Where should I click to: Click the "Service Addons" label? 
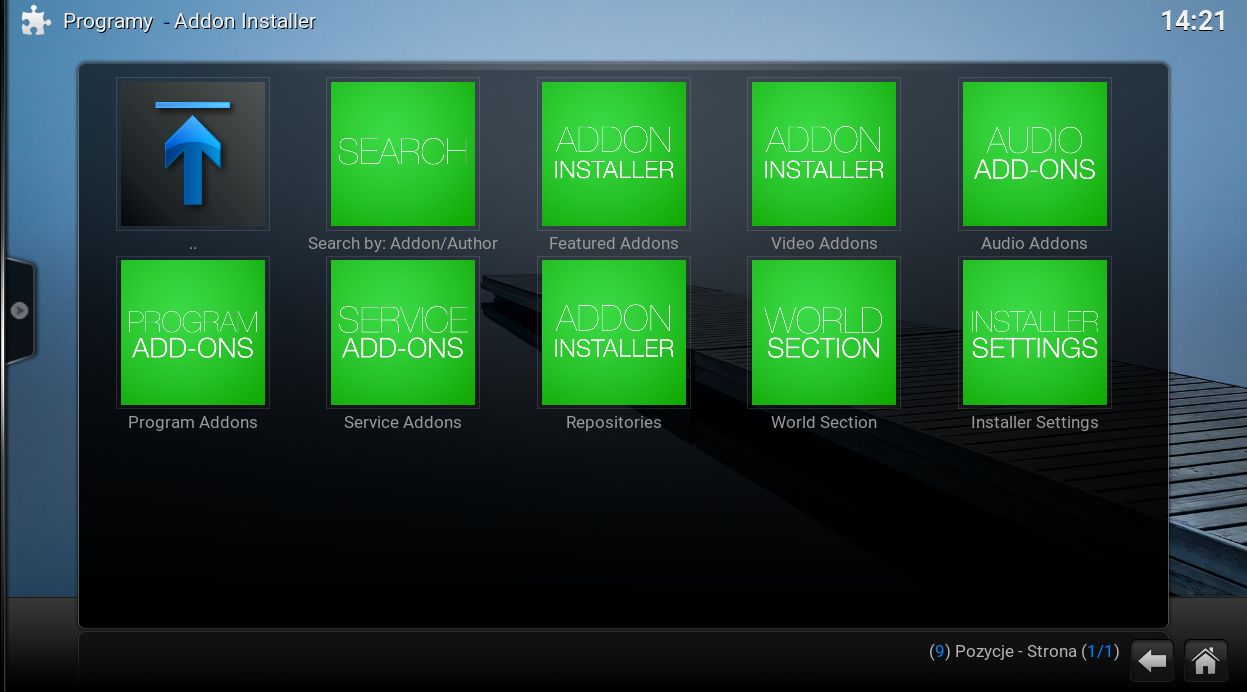coord(403,422)
